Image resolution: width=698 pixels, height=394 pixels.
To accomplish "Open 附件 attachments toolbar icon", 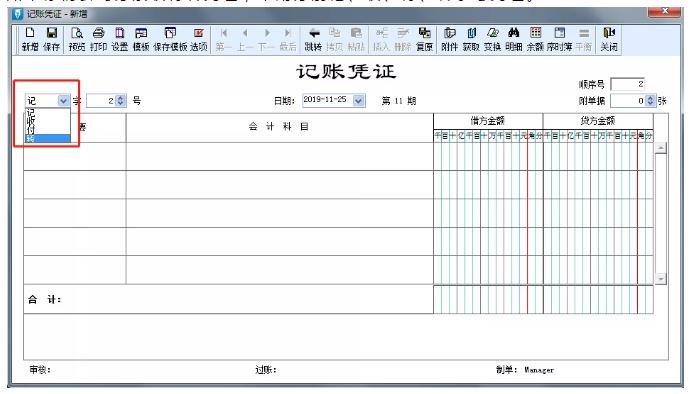I will [x=450, y=39].
